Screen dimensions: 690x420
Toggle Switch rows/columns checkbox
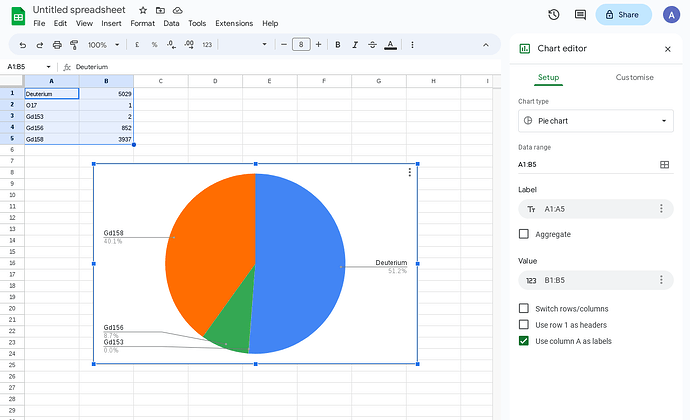point(524,308)
